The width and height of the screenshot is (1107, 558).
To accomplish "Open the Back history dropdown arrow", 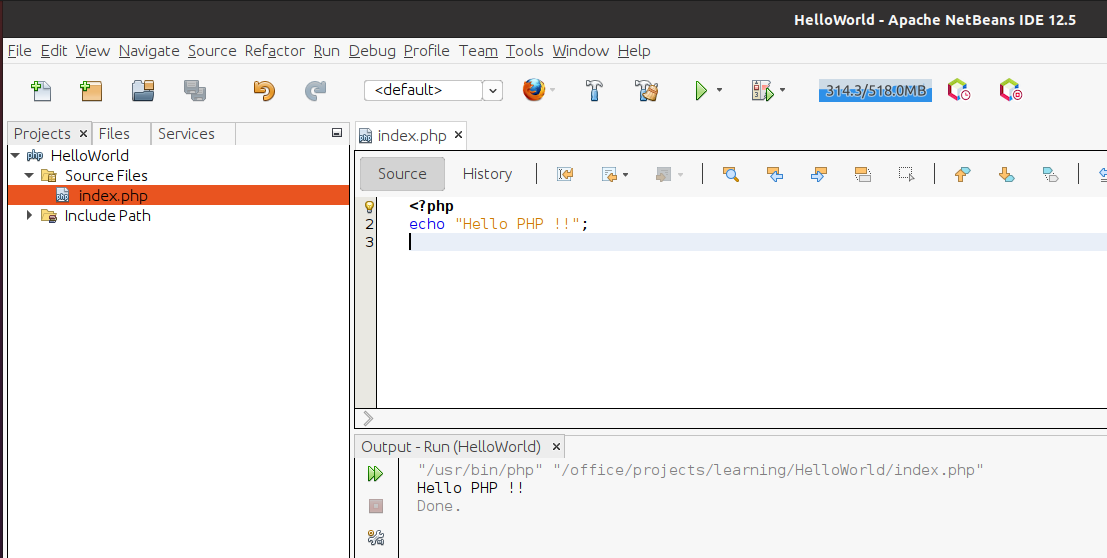I will (626, 174).
